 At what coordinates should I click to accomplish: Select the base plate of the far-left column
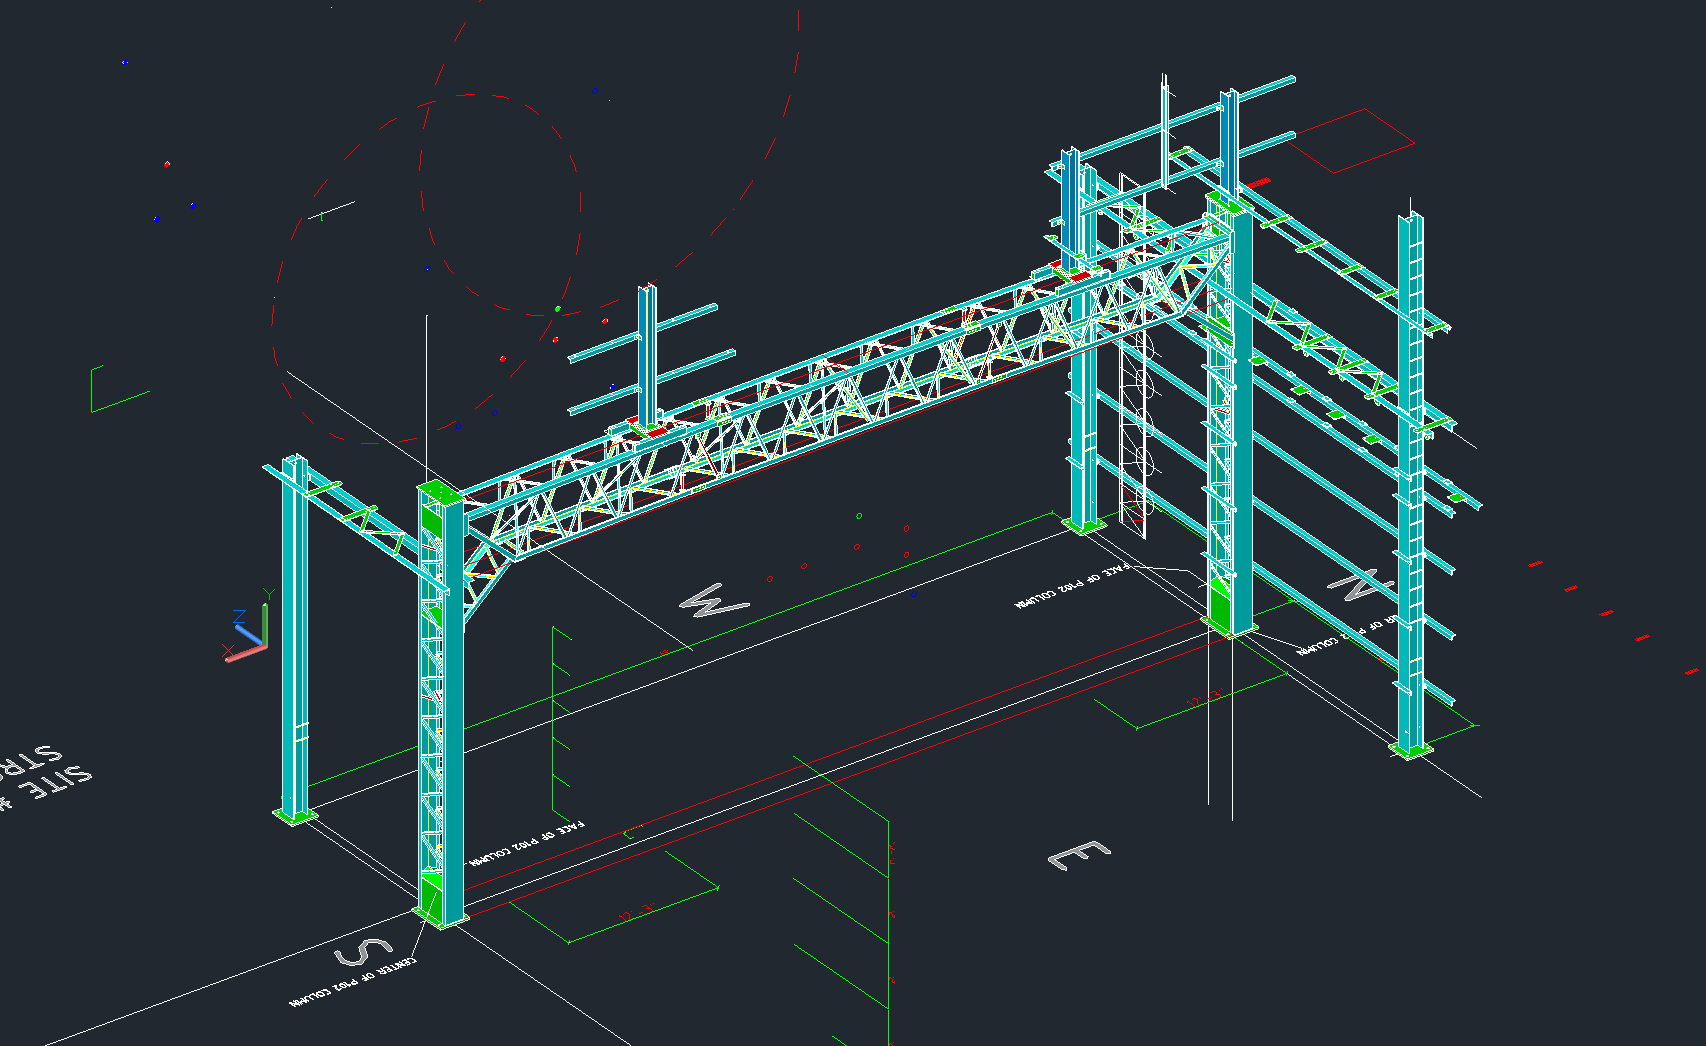pos(295,816)
